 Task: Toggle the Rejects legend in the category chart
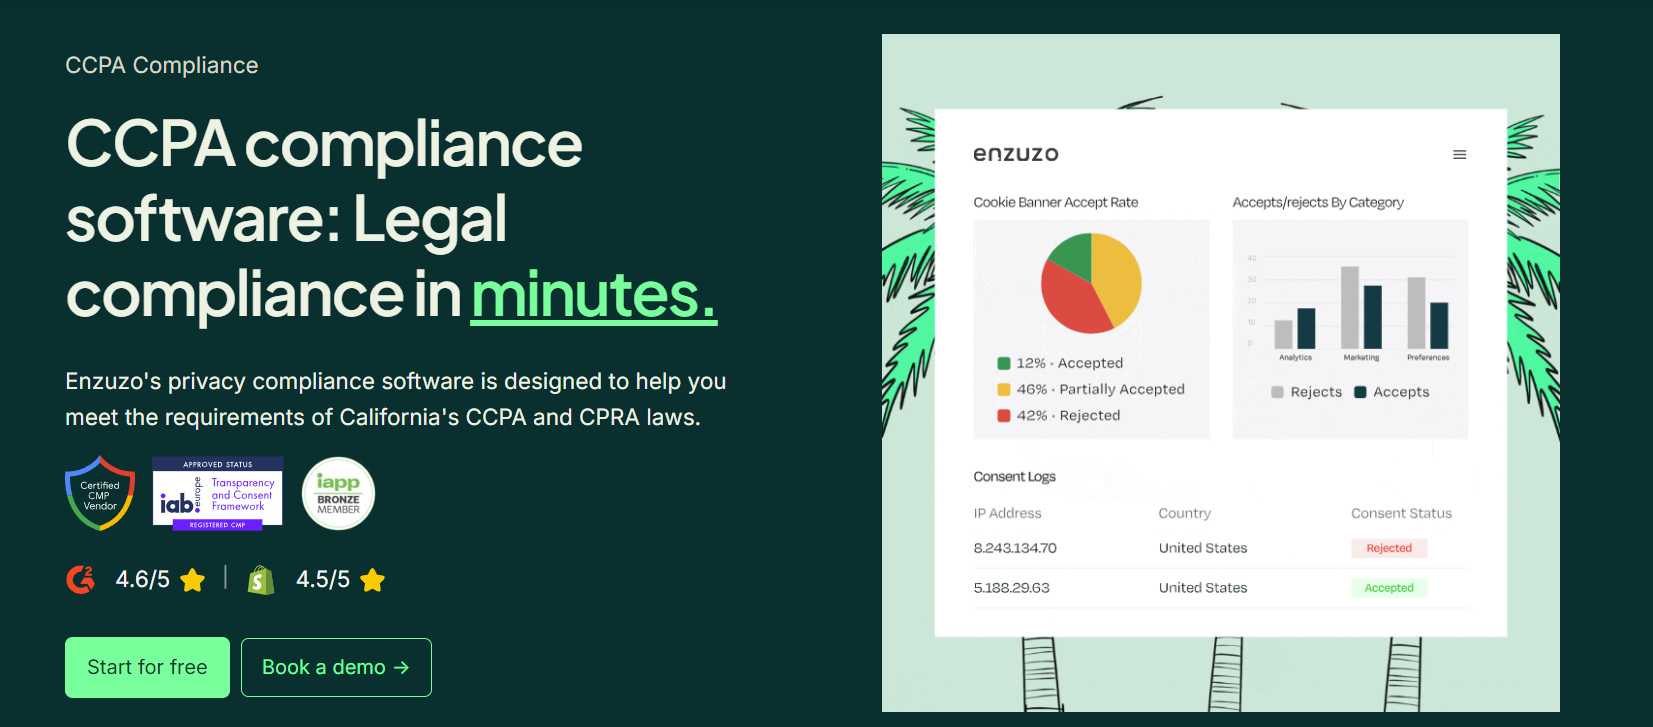(1307, 391)
